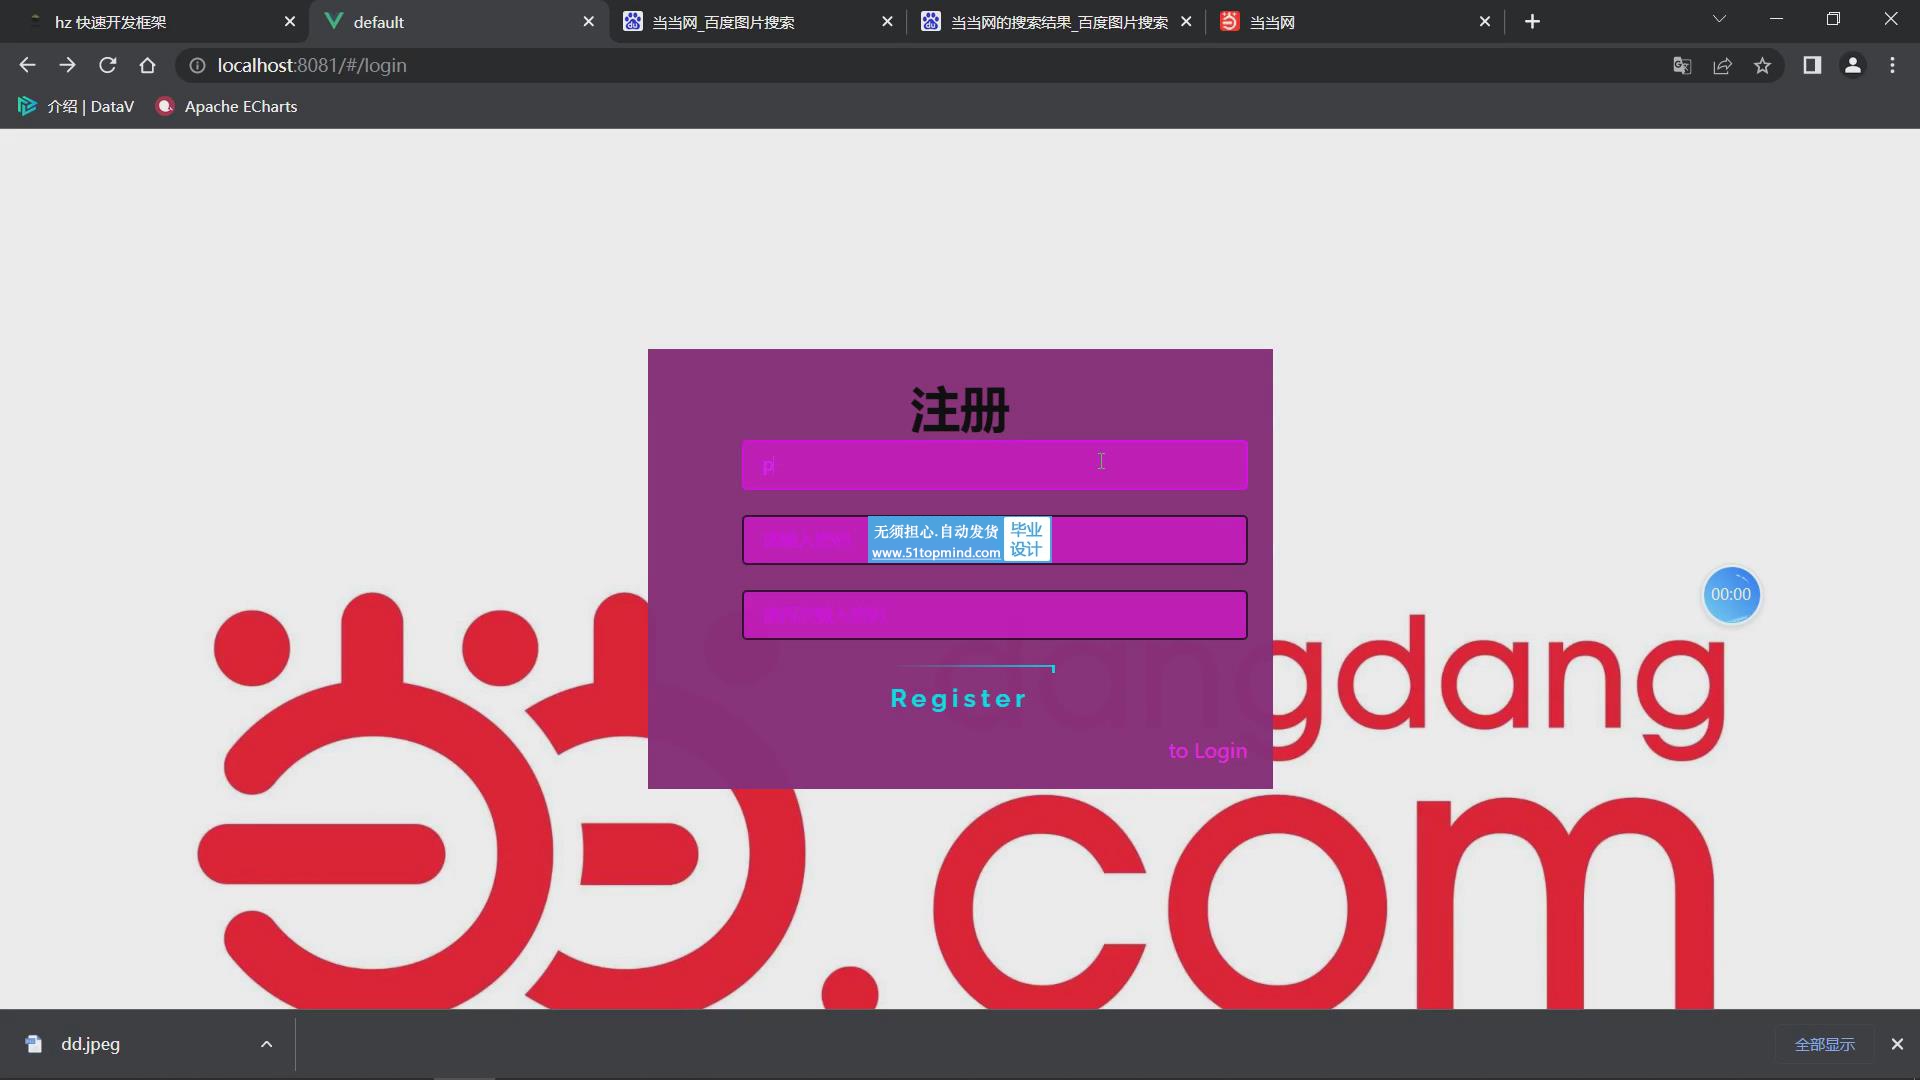This screenshot has height=1080, width=1920.
Task: Restore down the browser window
Action: pyautogui.click(x=1833, y=19)
